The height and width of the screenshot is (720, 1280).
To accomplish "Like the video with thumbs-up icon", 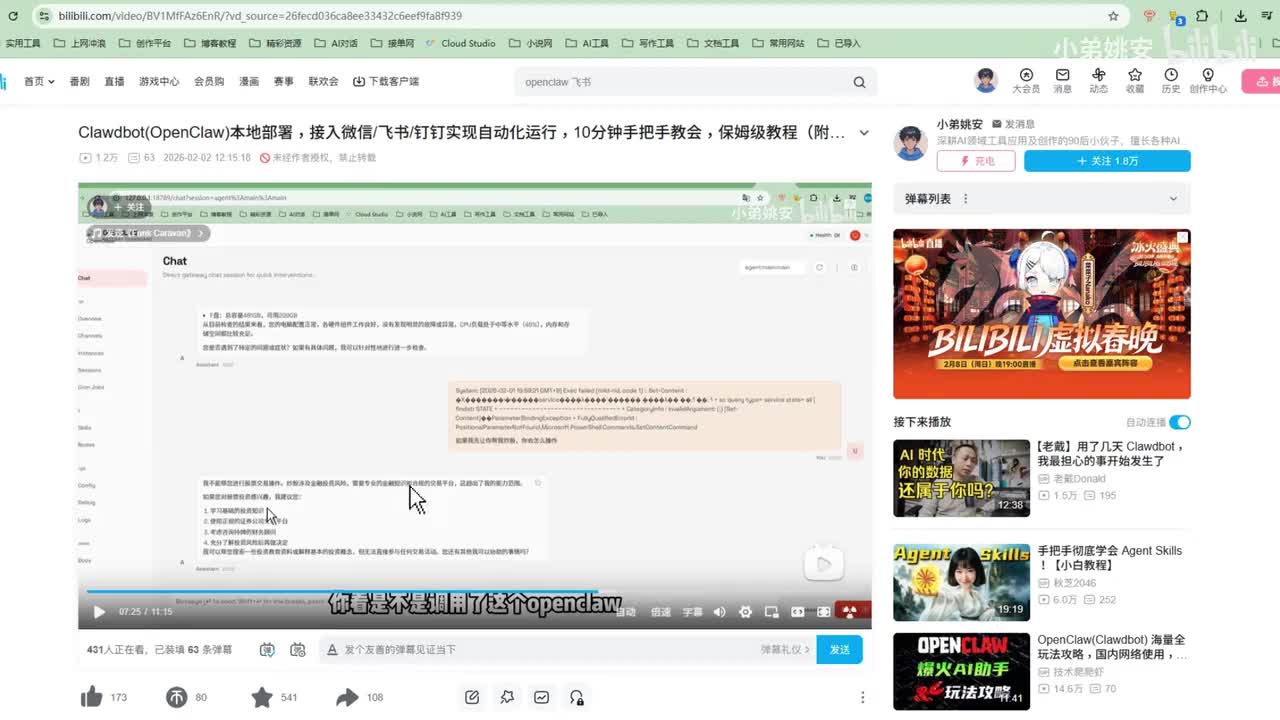I will [92, 697].
